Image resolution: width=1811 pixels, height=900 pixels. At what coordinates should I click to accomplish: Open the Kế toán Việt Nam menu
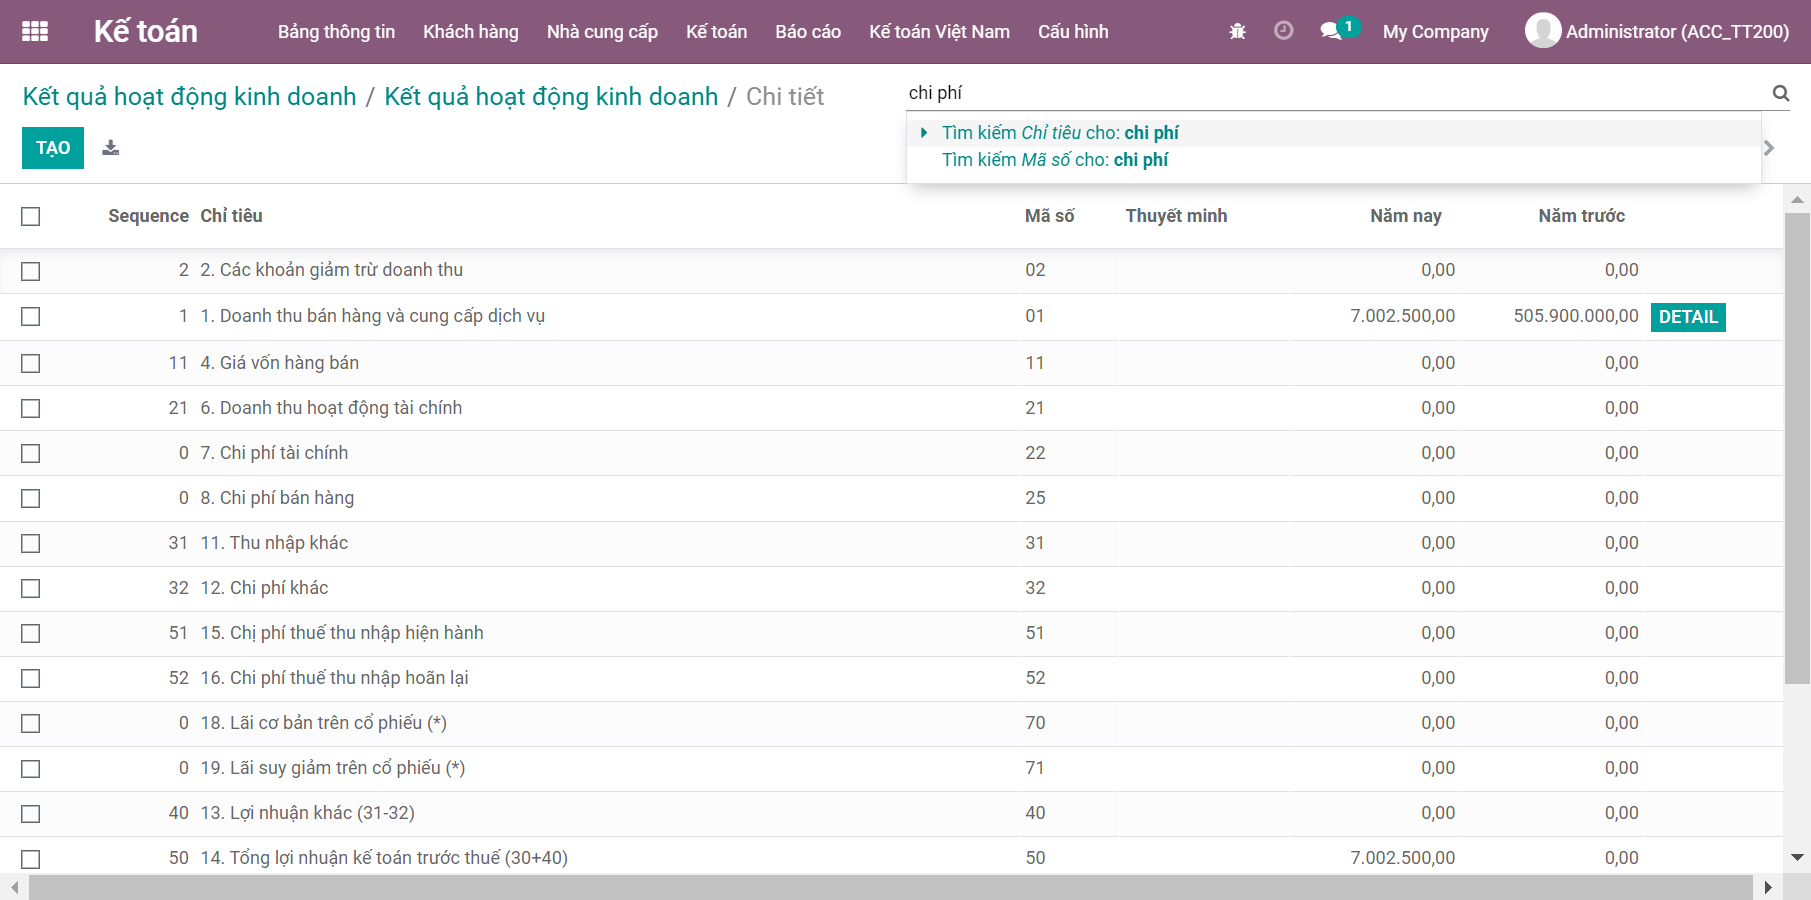[939, 32]
